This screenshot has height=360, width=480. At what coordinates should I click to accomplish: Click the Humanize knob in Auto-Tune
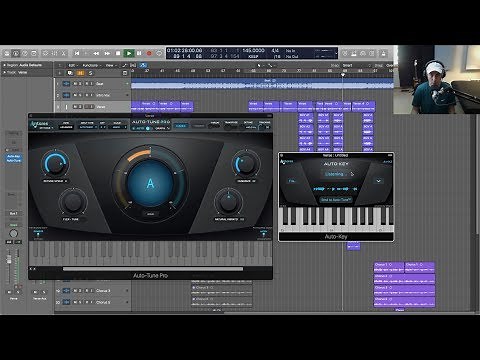click(x=246, y=164)
